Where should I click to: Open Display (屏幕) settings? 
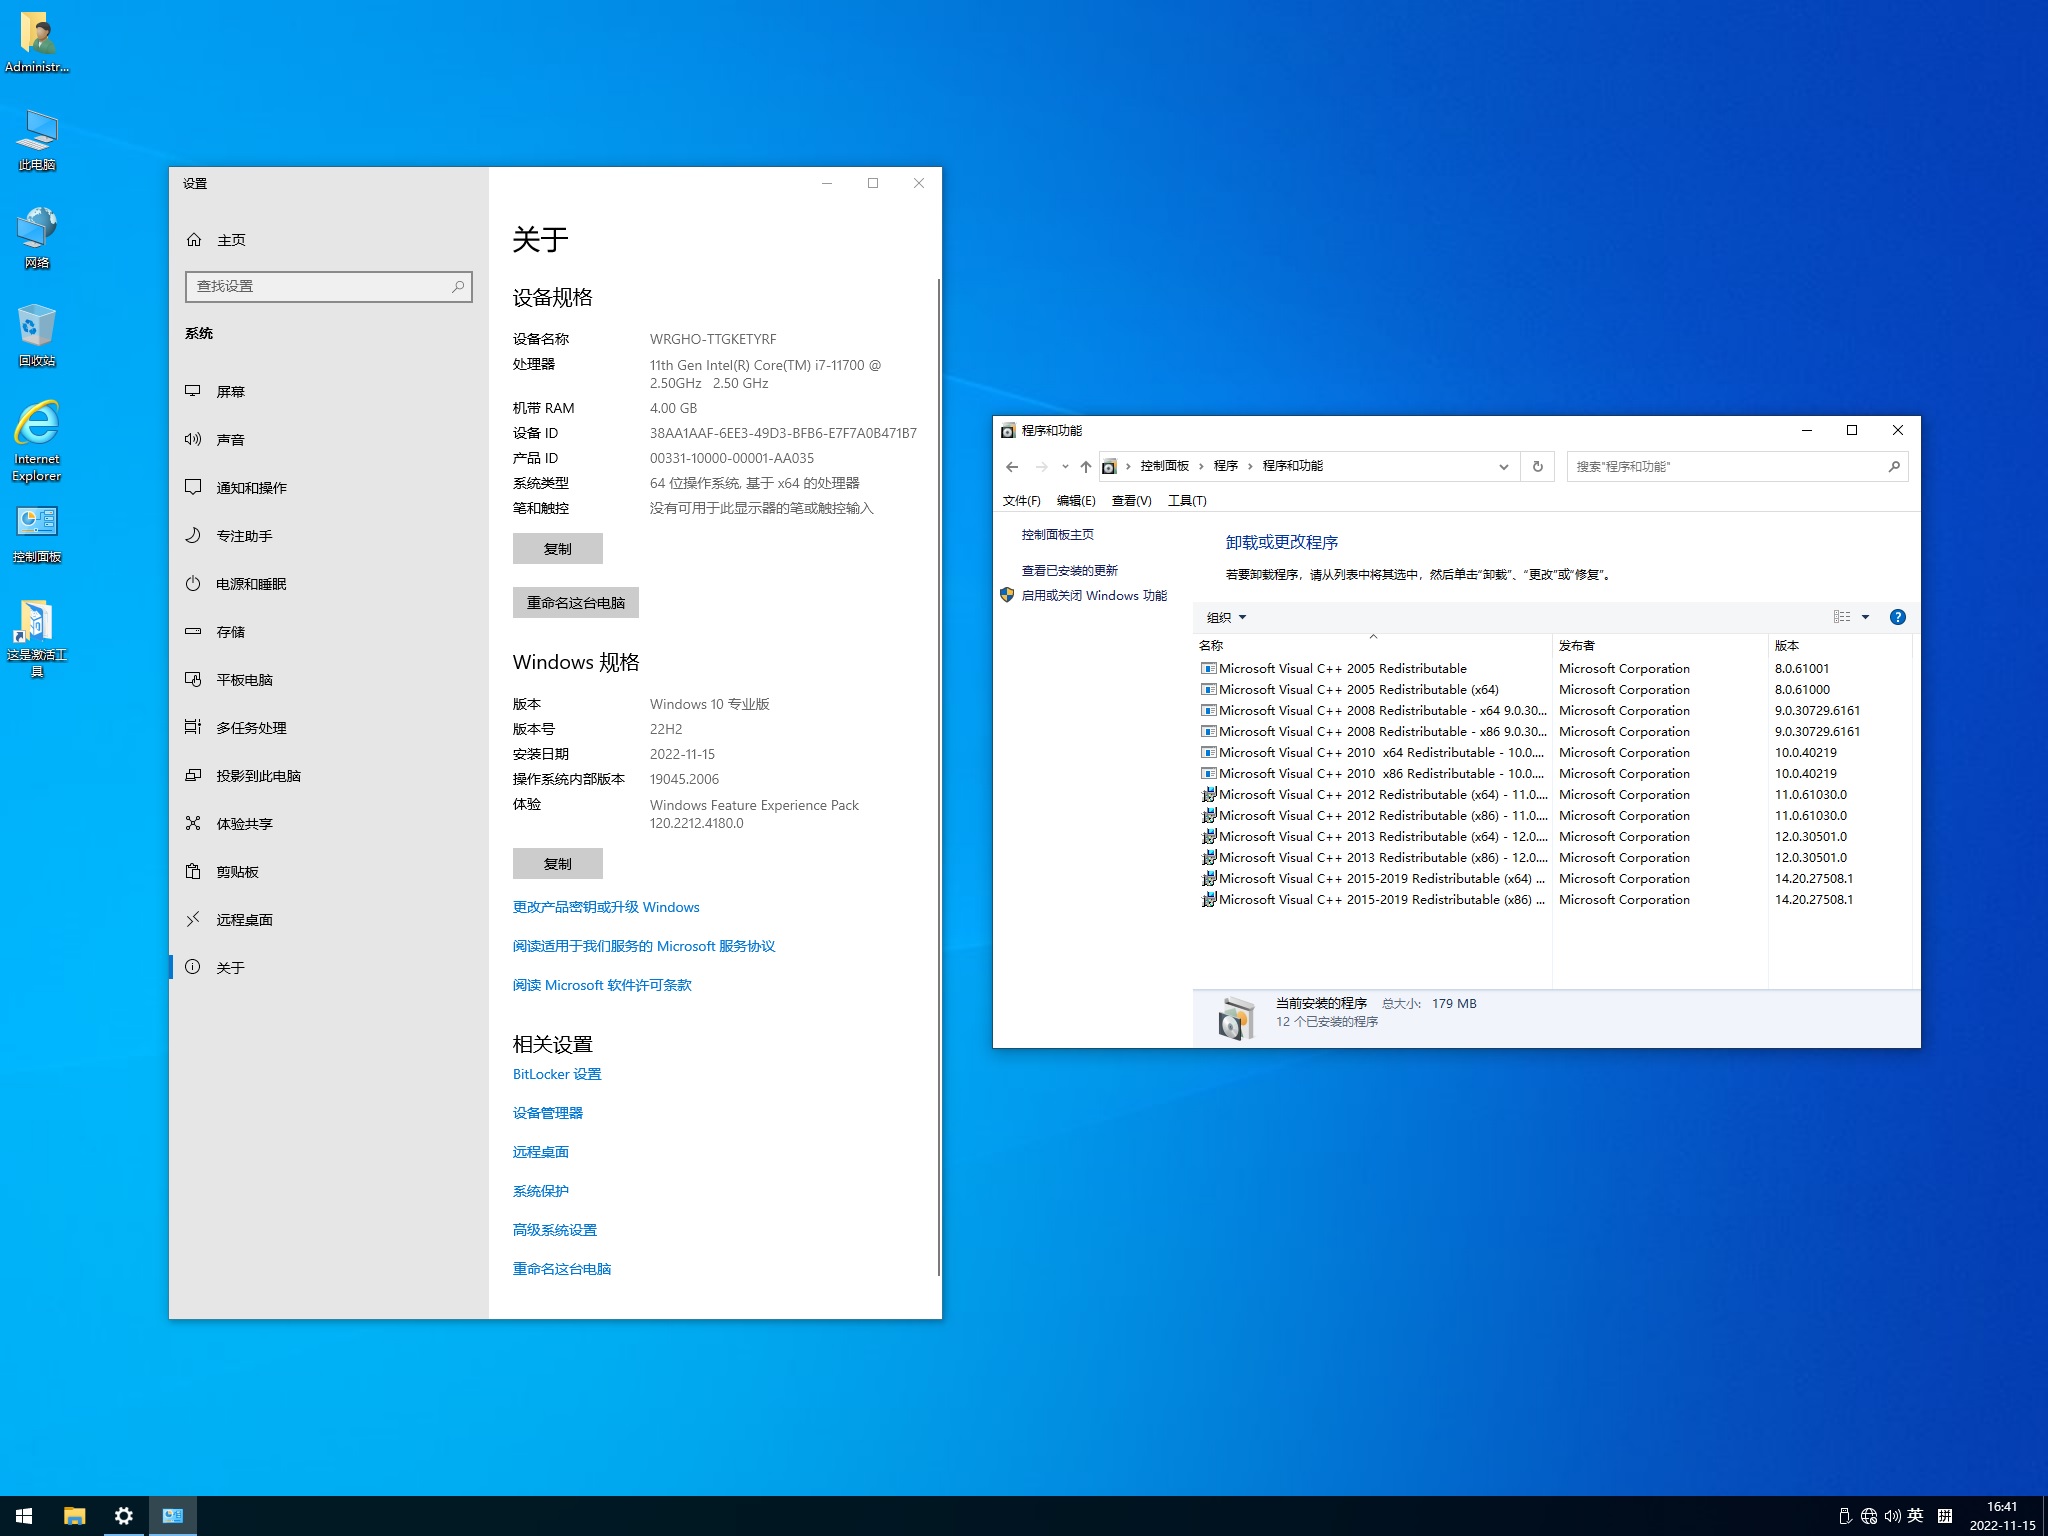[x=328, y=391]
